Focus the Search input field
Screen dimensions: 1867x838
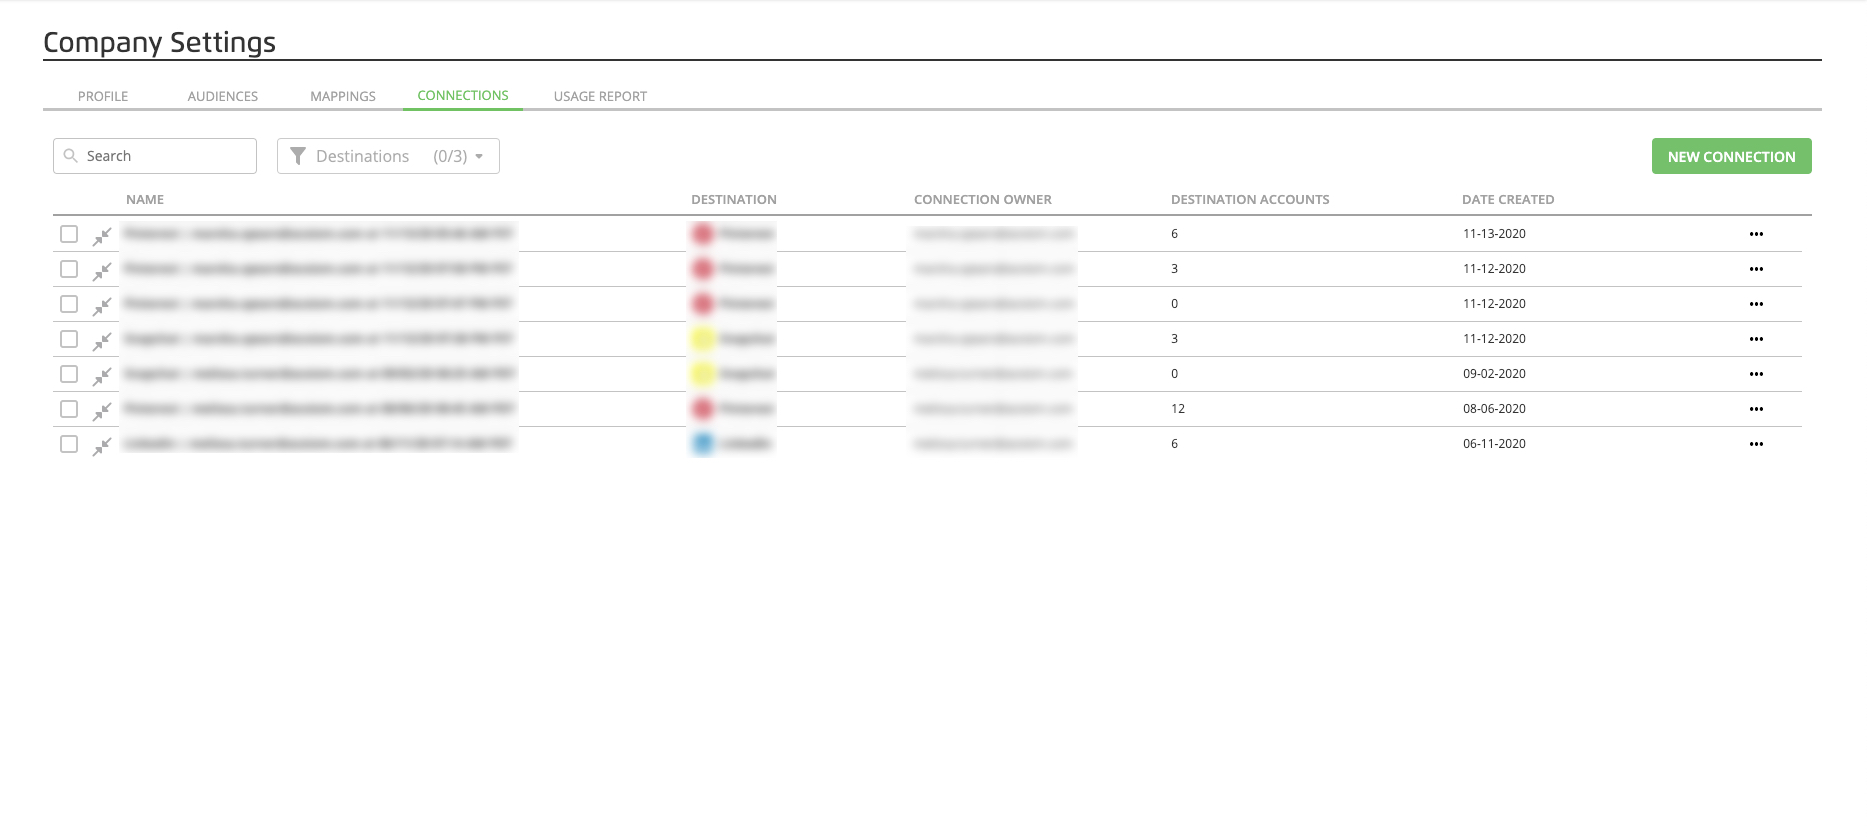click(155, 156)
